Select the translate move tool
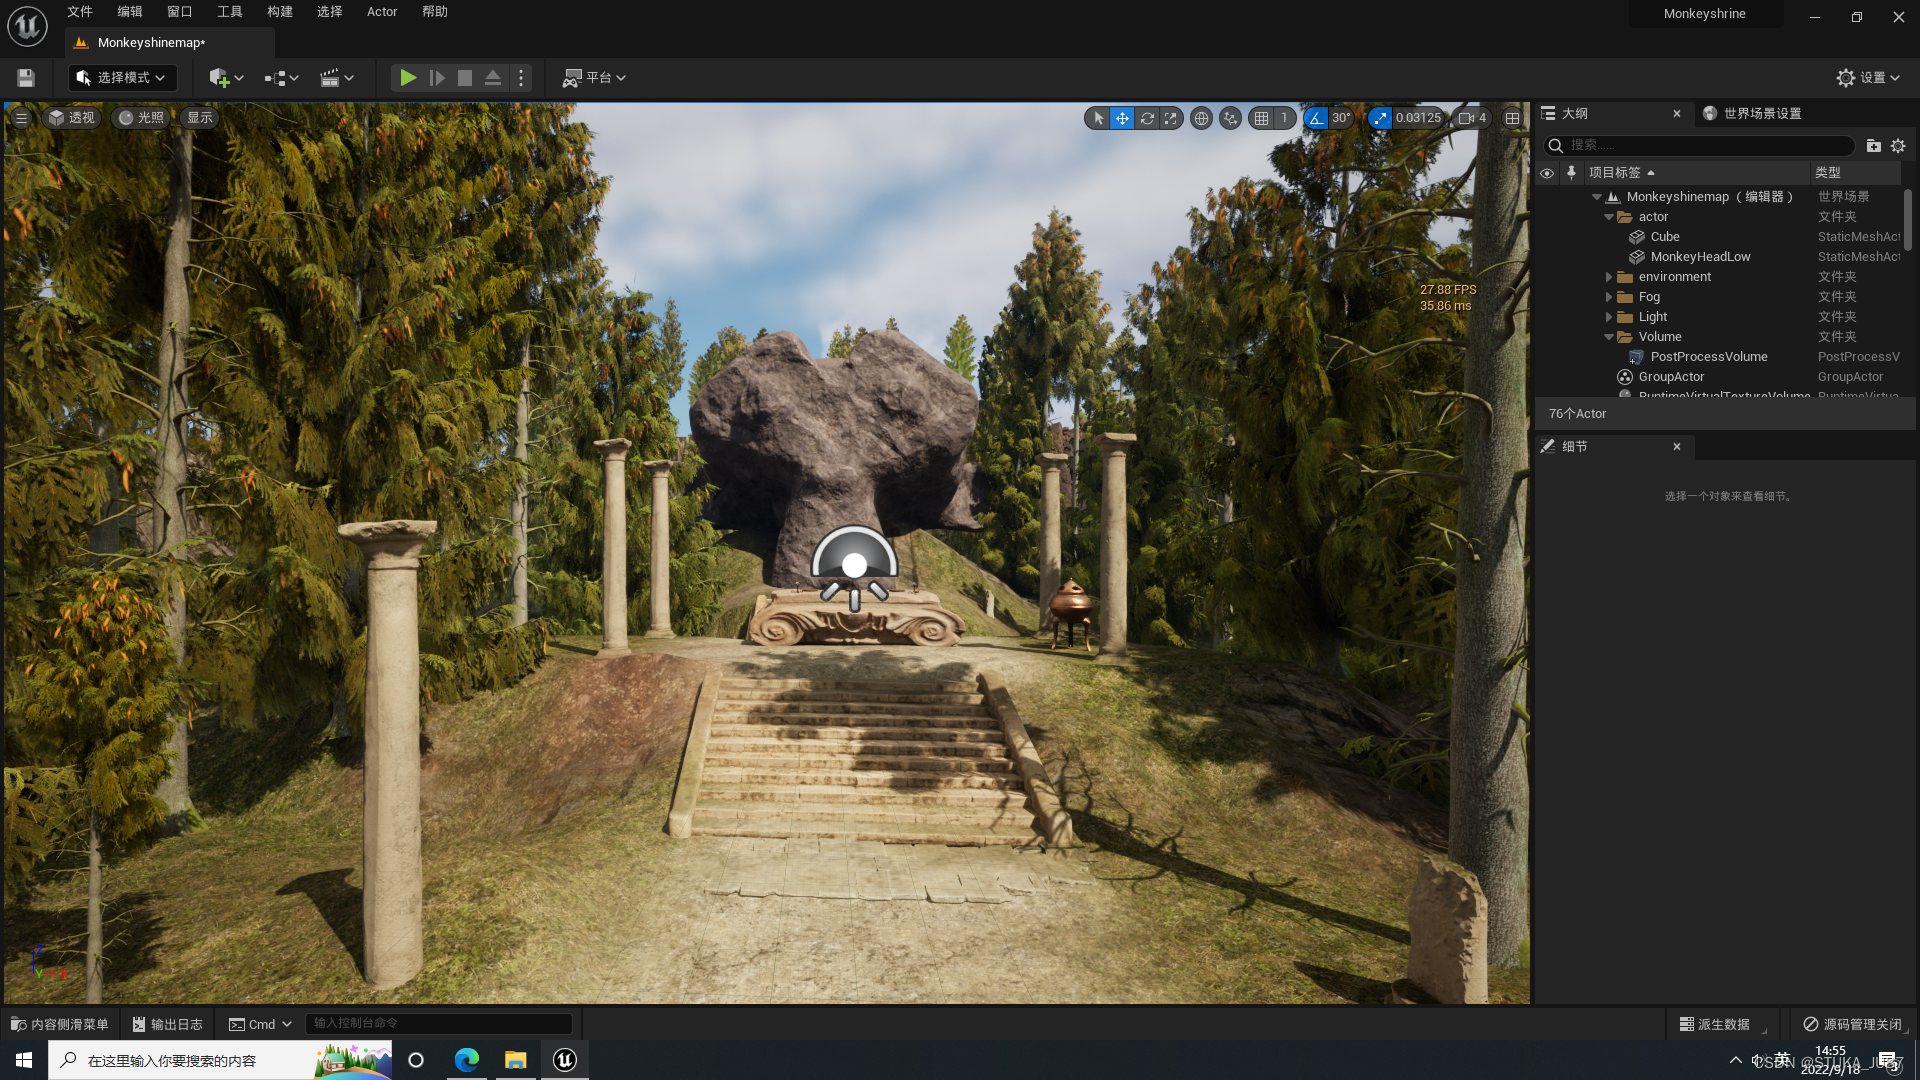The height and width of the screenshot is (1080, 1920). click(x=1122, y=118)
